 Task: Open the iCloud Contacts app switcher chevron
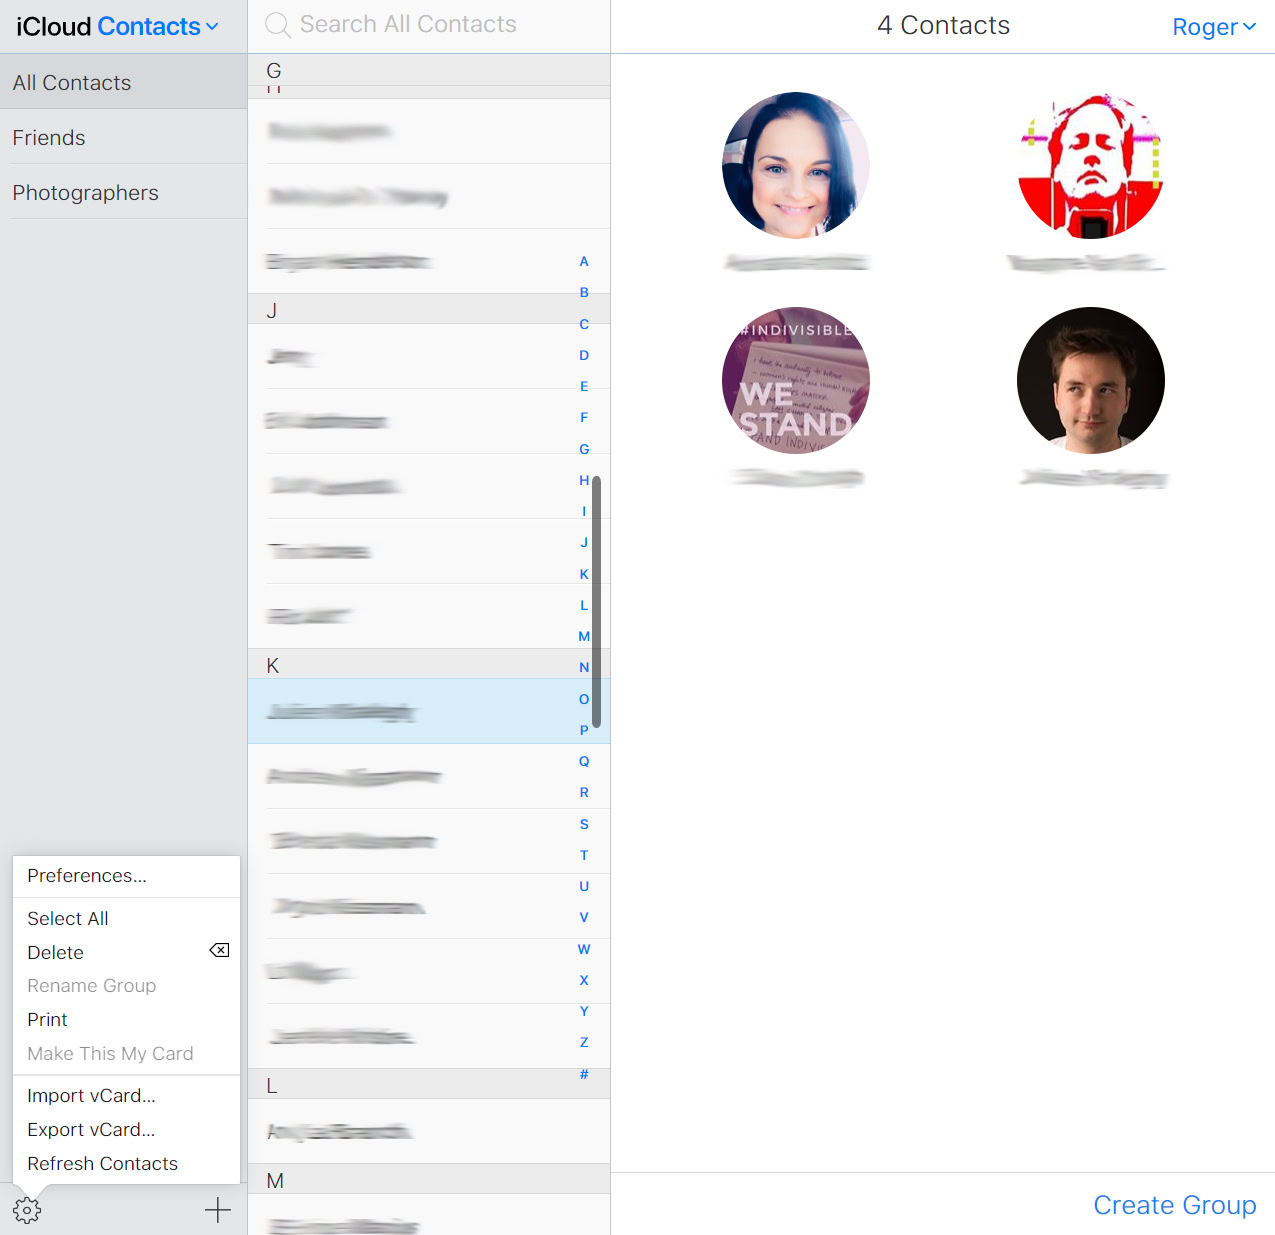click(211, 26)
